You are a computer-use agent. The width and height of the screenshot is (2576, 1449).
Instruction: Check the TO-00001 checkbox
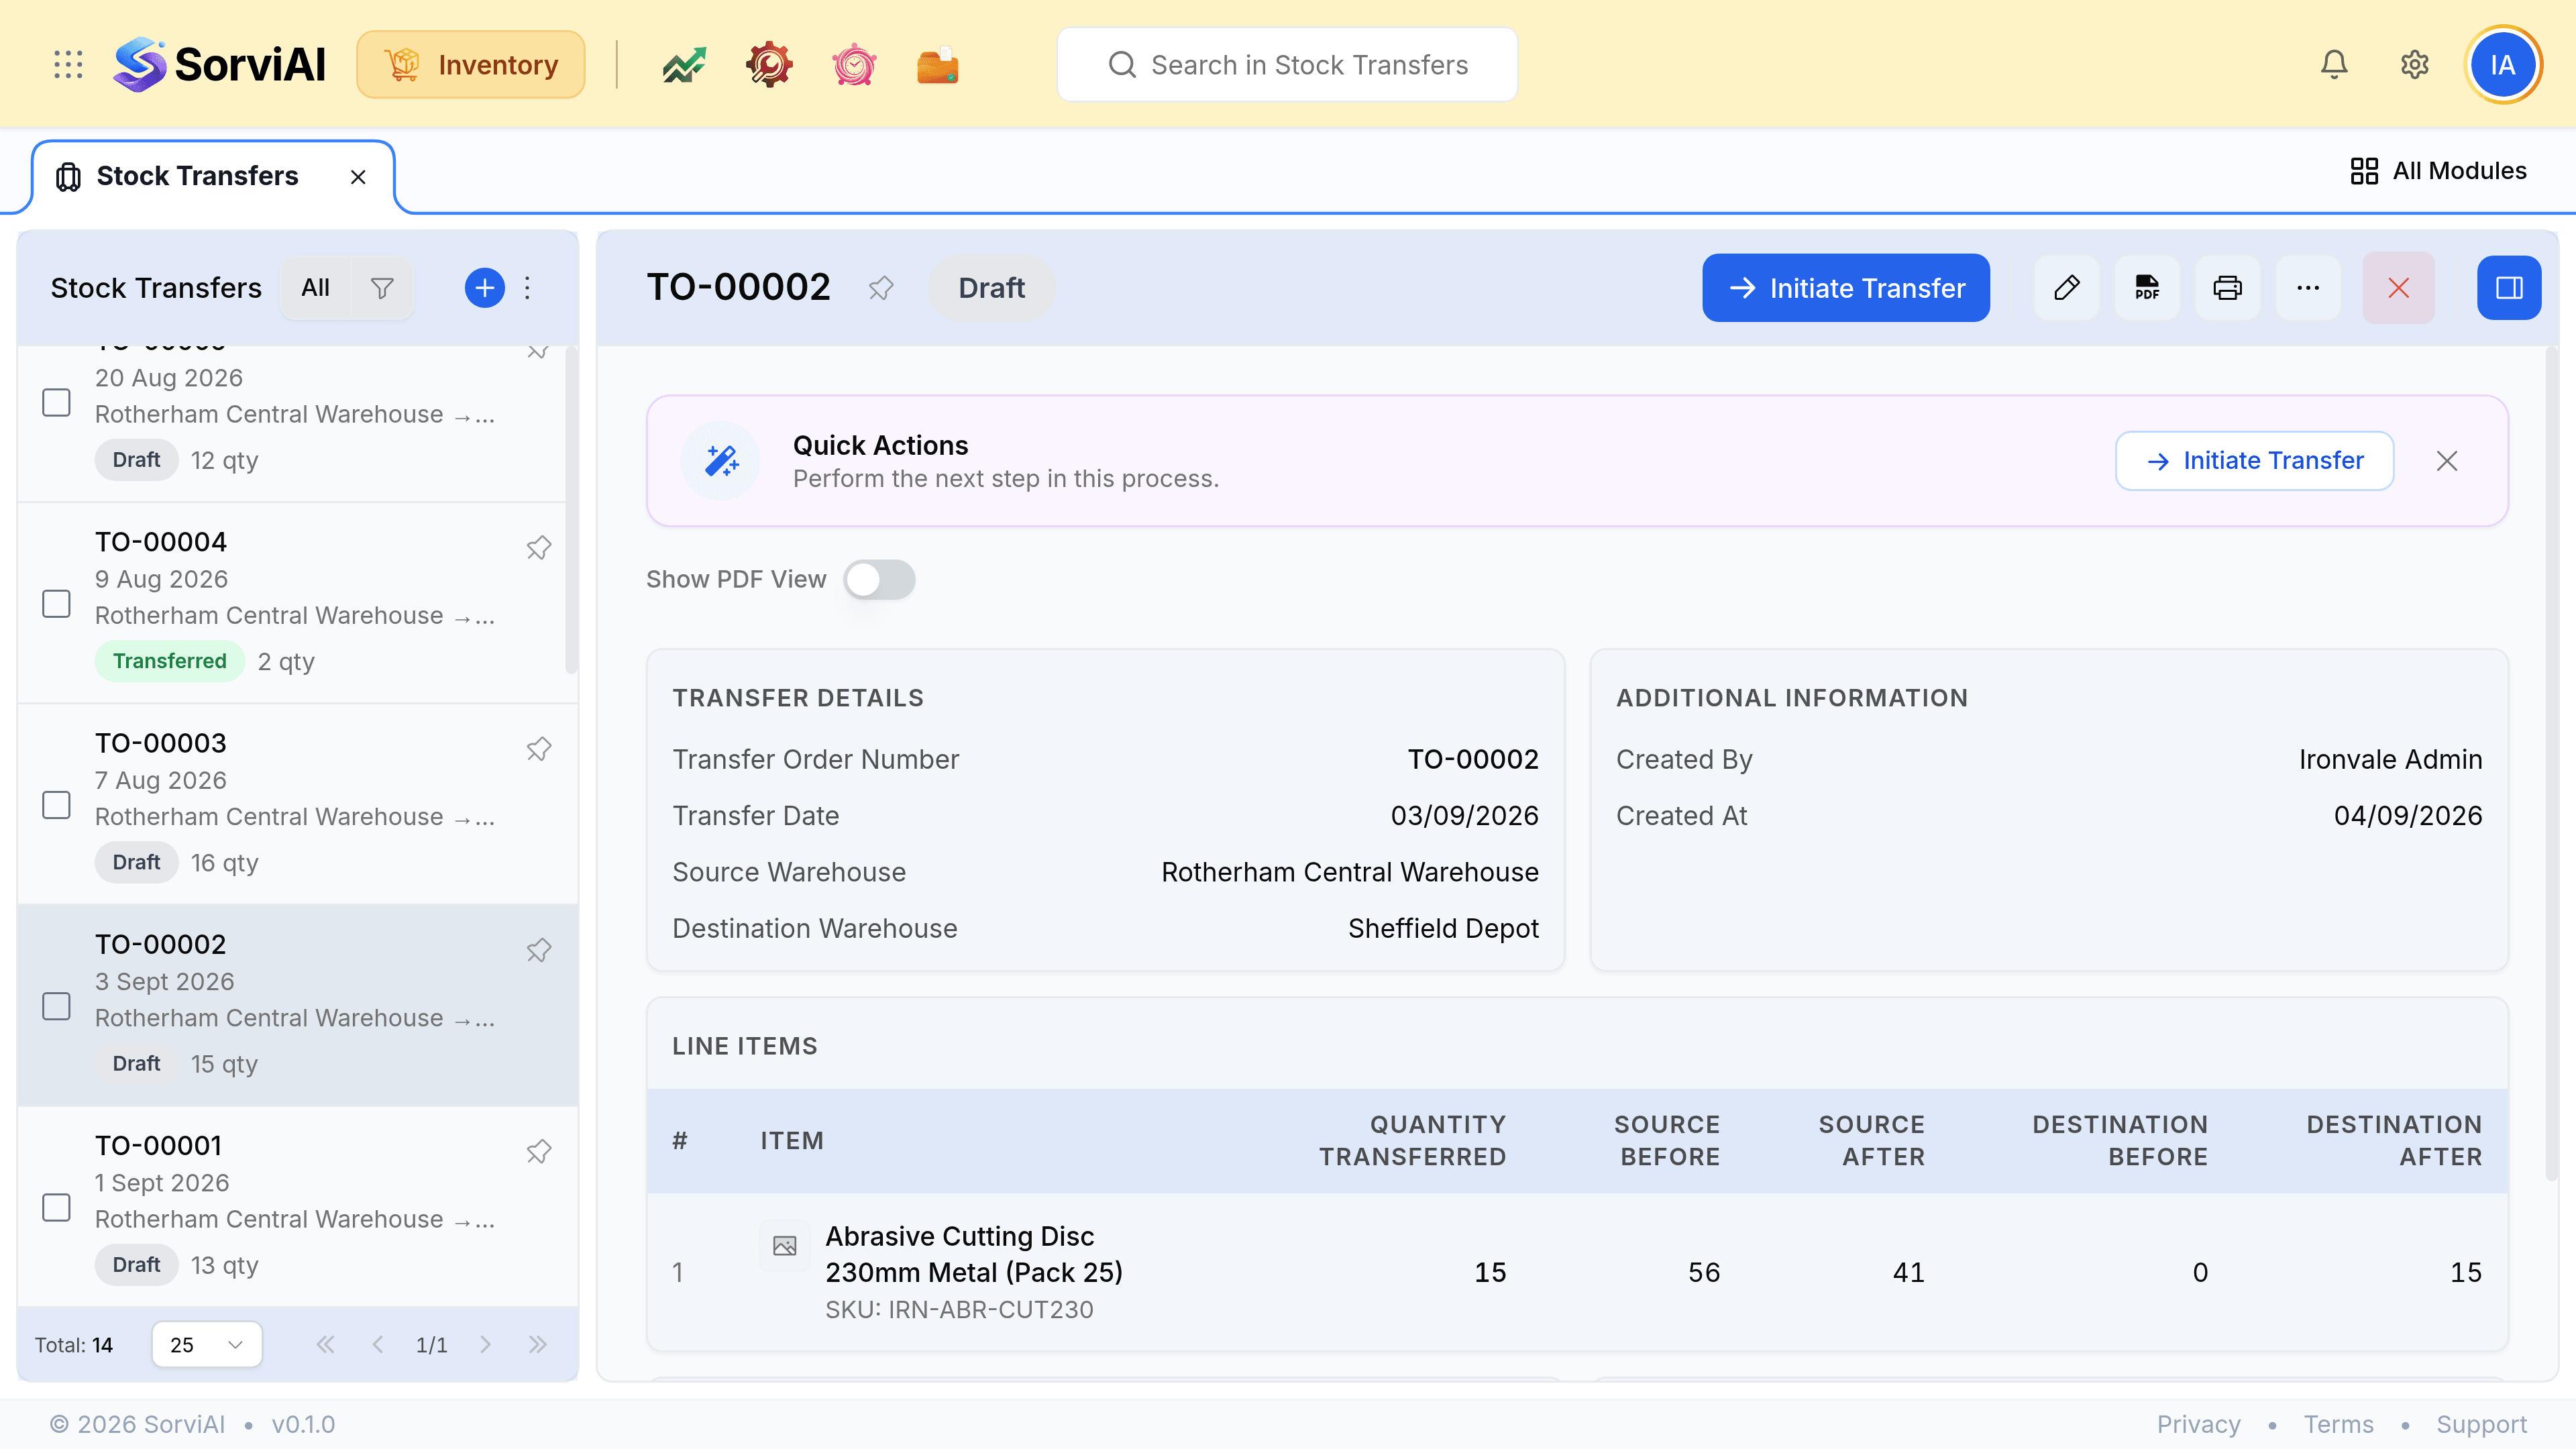coord(56,1207)
